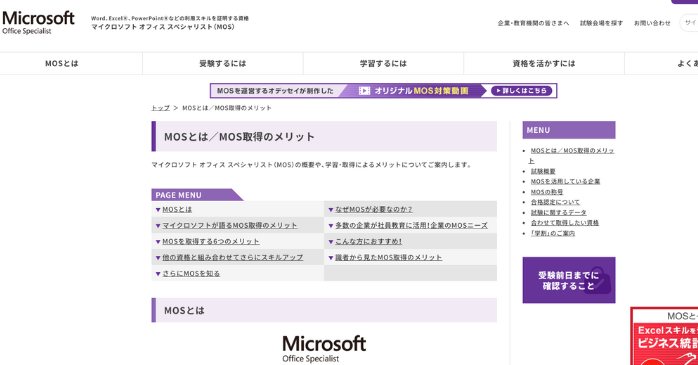Image resolution: width=698 pixels, height=365 pixels.
Task: Open the 受験するには navigation menu
Action: (223, 64)
